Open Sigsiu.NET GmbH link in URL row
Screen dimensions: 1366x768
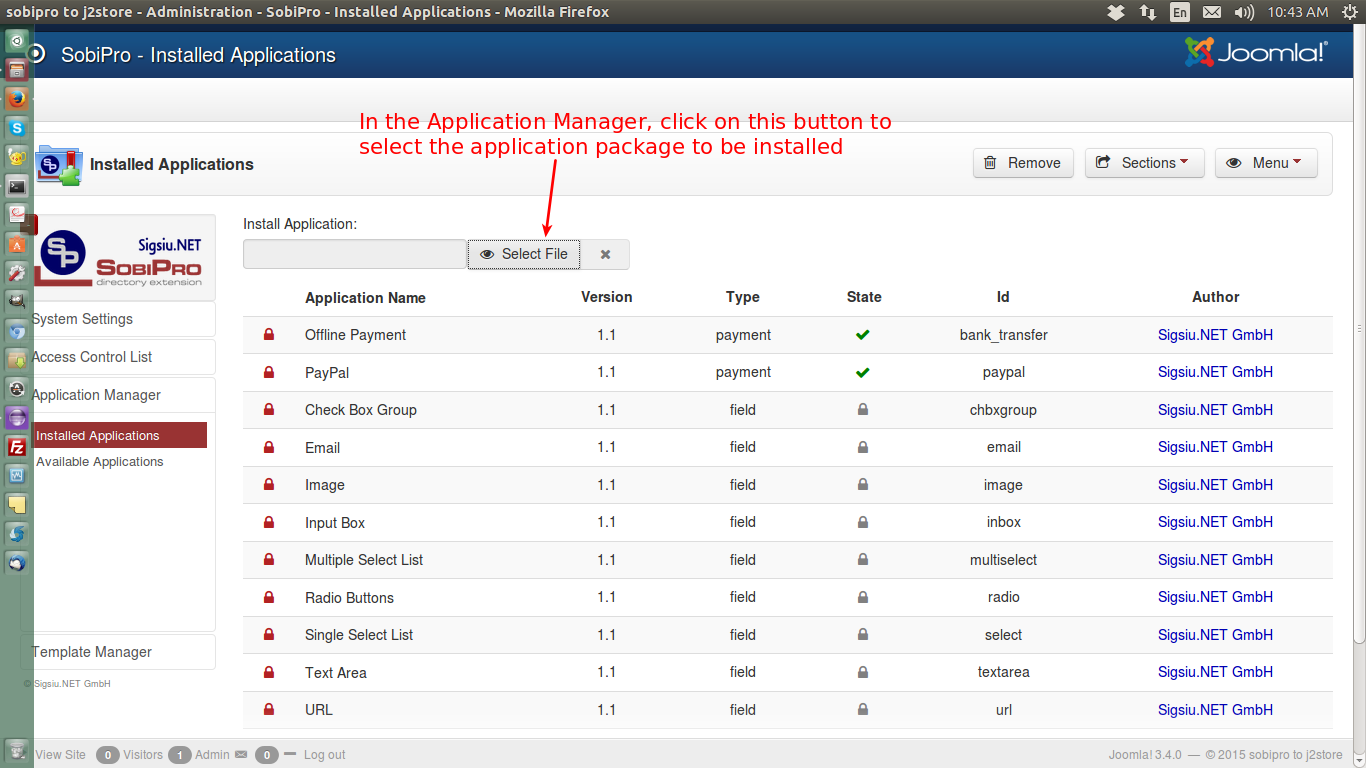click(x=1215, y=710)
